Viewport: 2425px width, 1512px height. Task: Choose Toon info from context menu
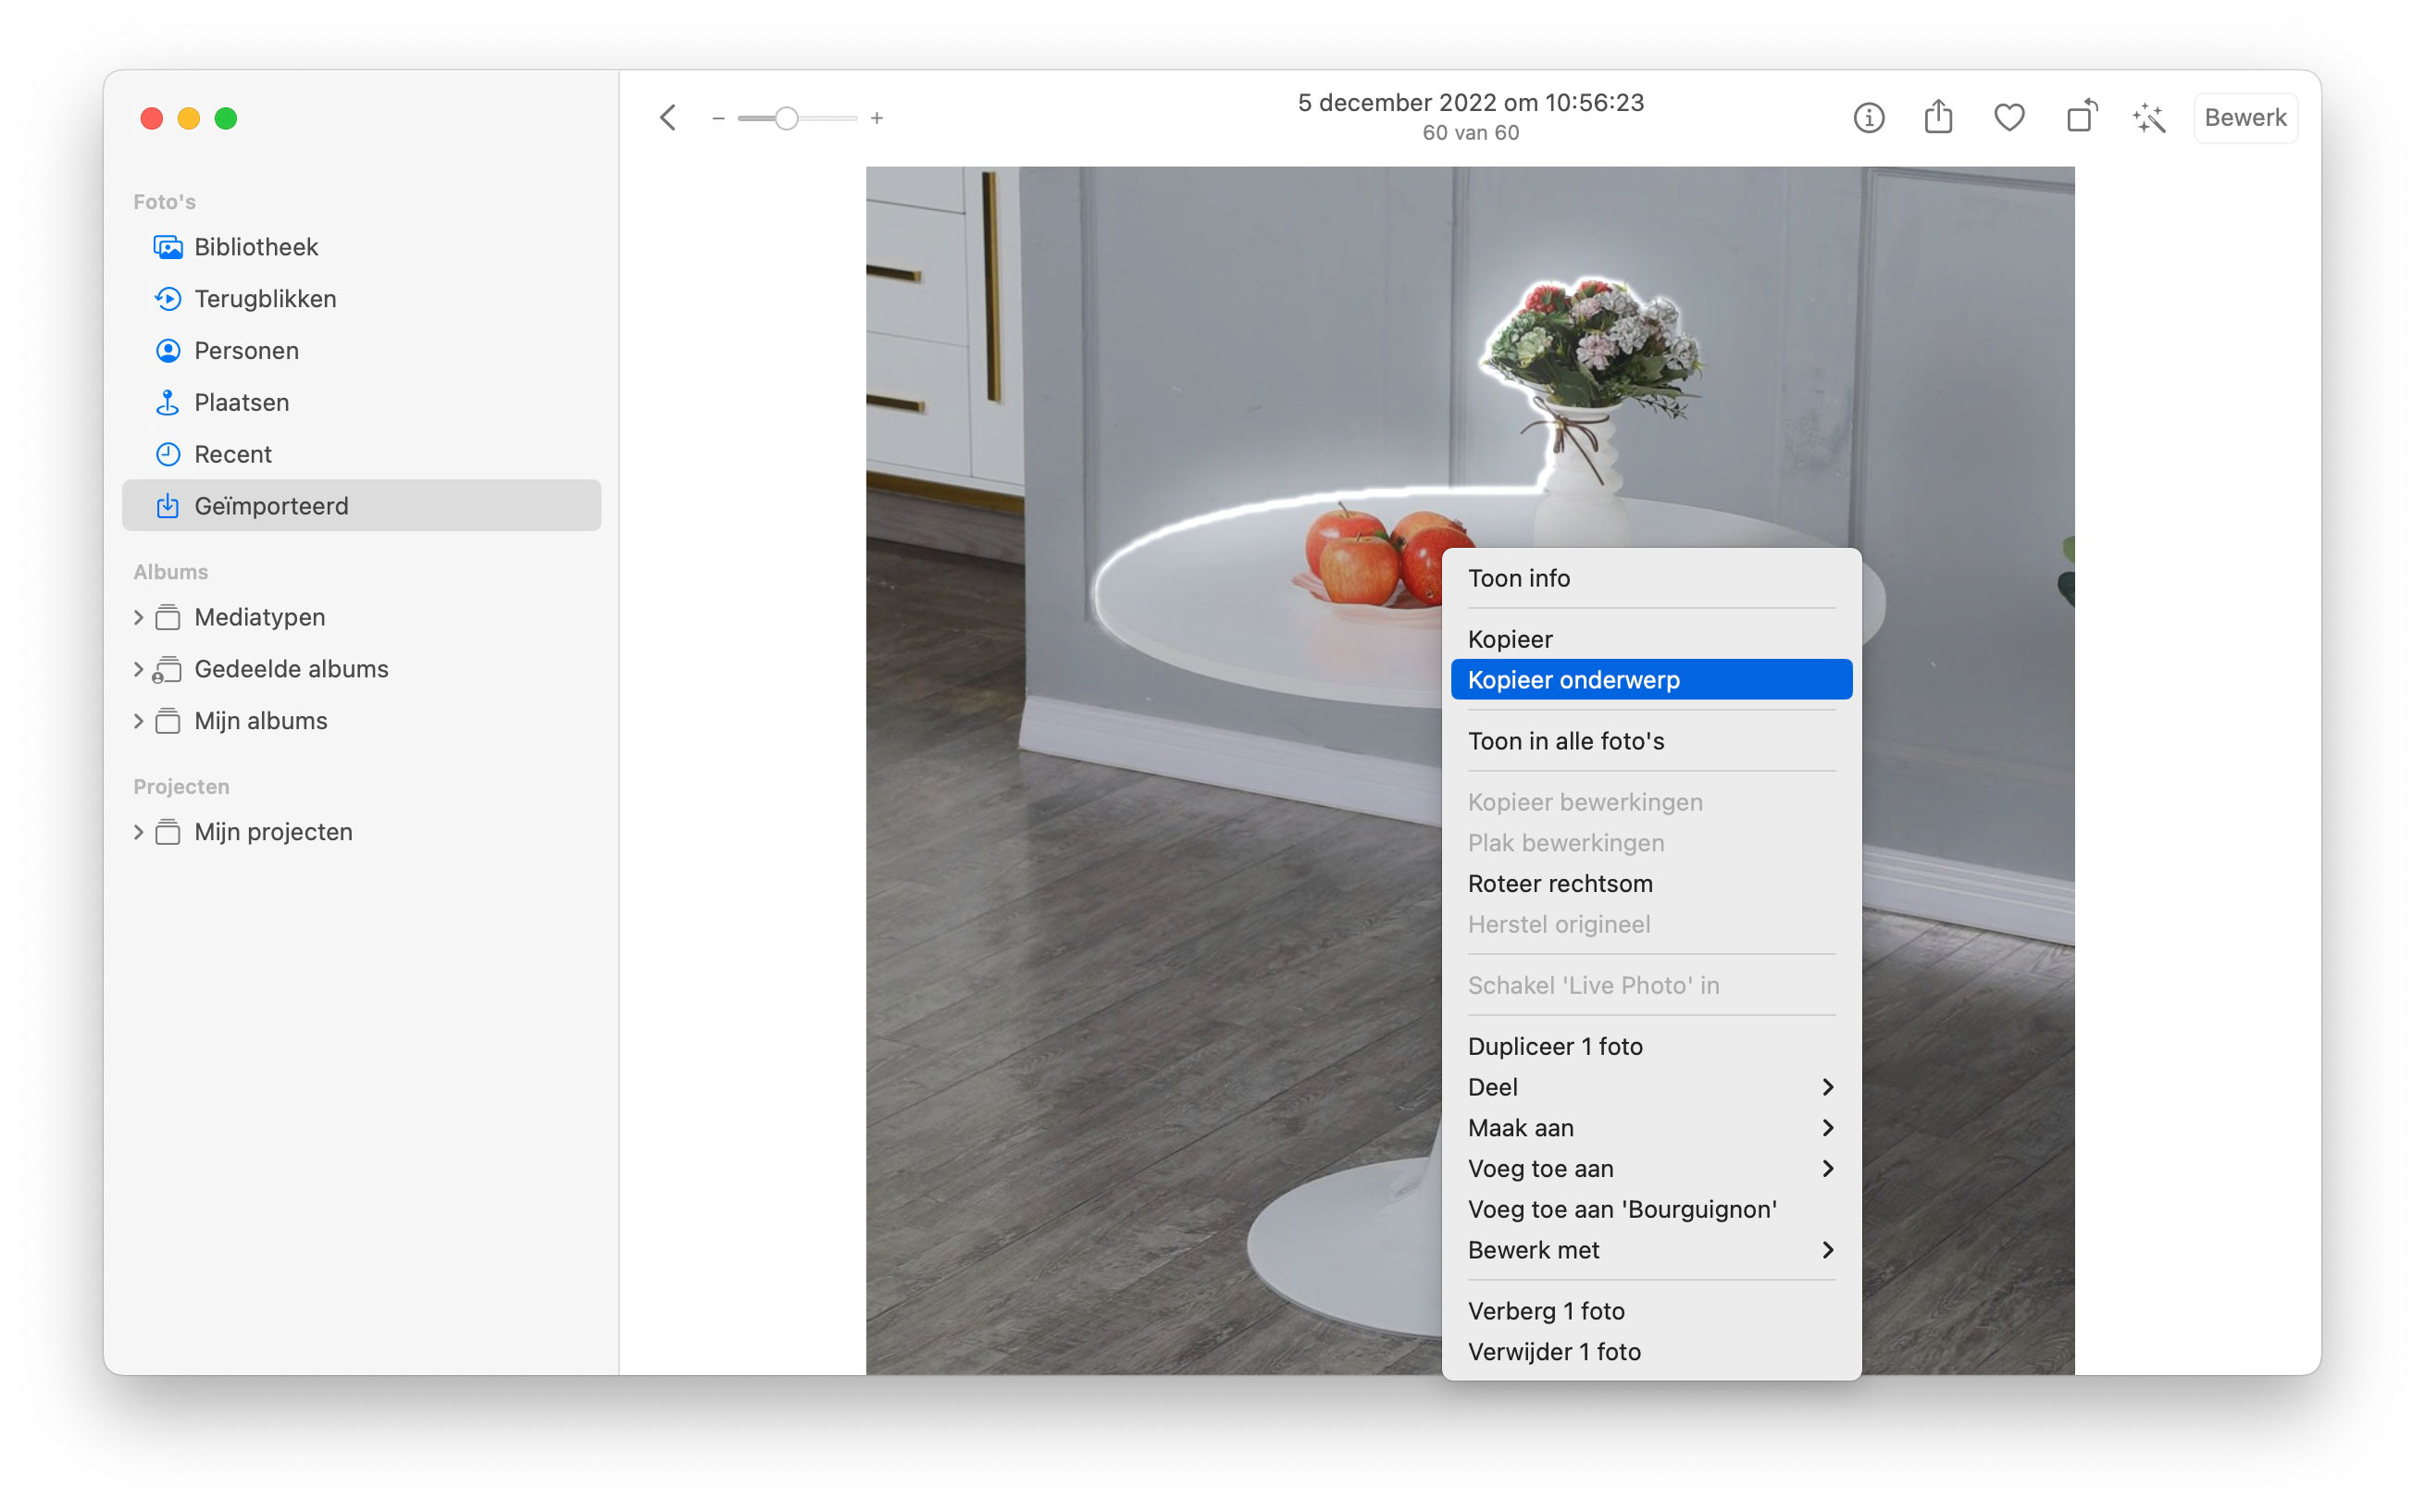1651,579
